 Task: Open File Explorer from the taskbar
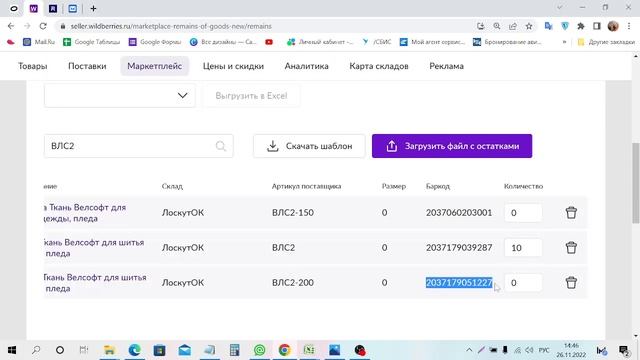(x=109, y=350)
